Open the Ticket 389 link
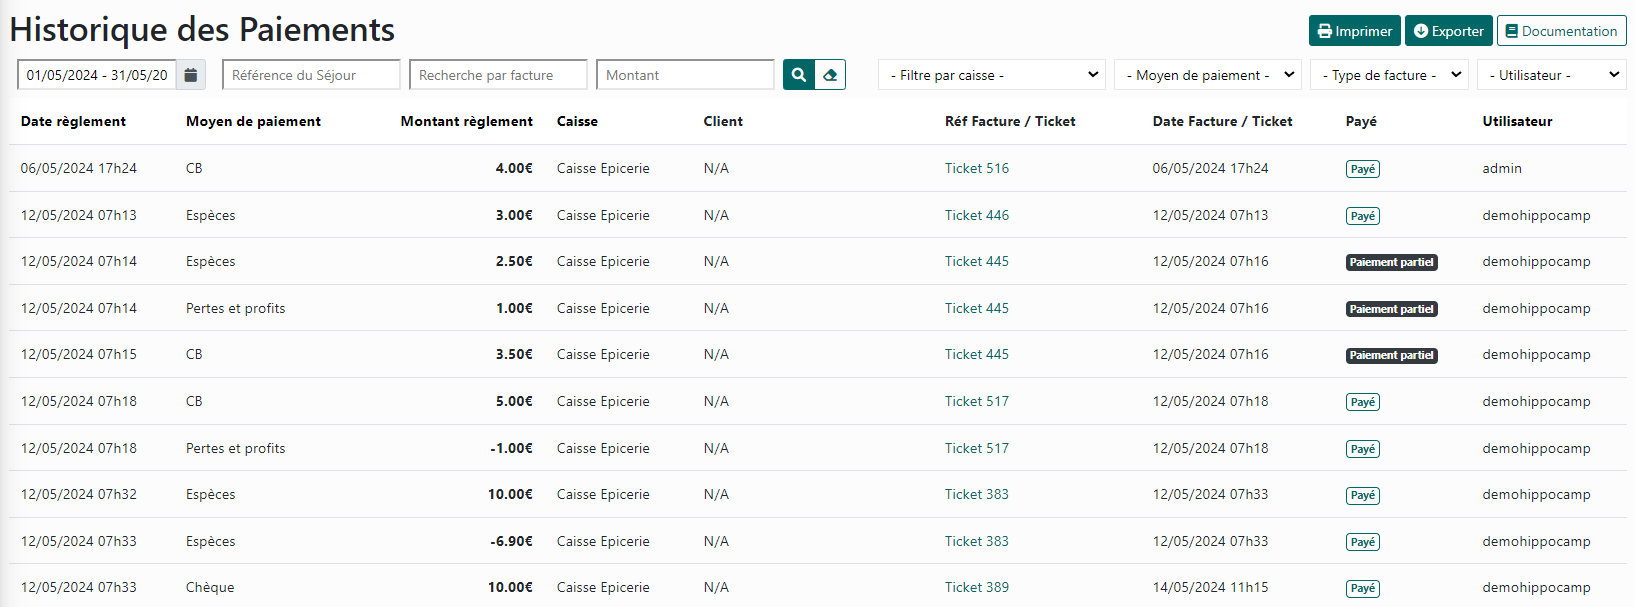The width and height of the screenshot is (1634, 607). coord(976,587)
